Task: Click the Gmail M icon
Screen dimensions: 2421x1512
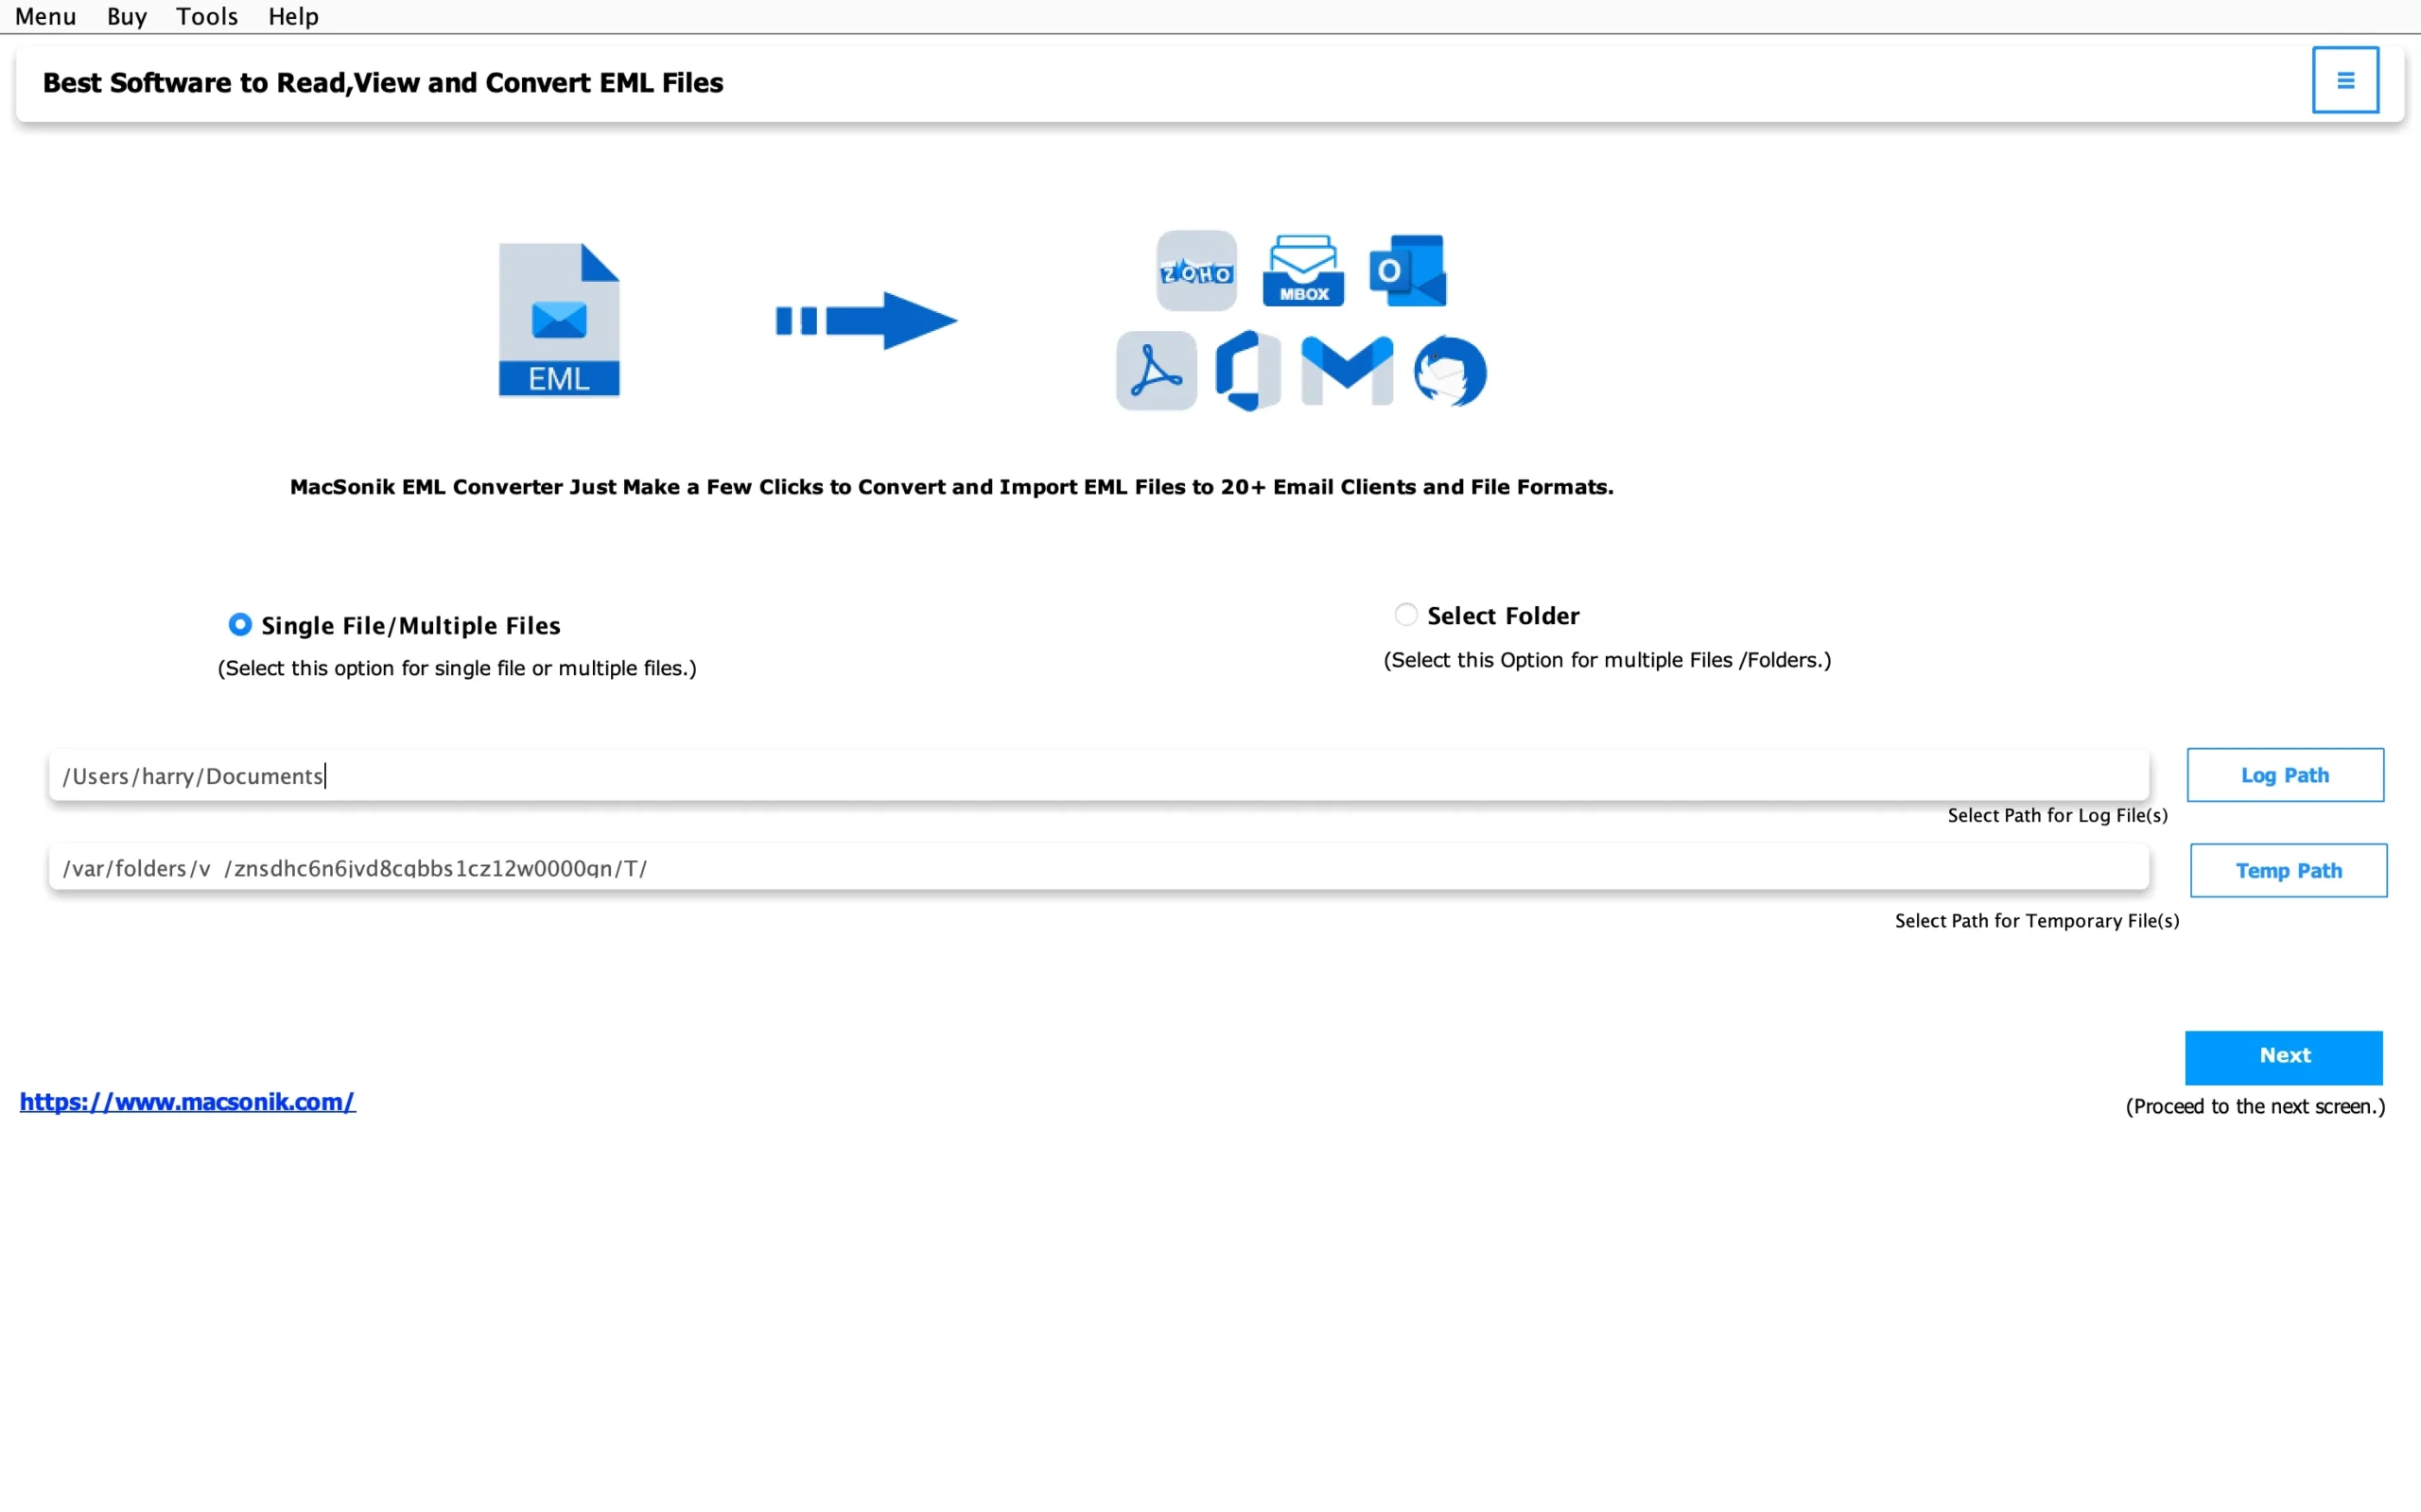Action: tap(1347, 371)
